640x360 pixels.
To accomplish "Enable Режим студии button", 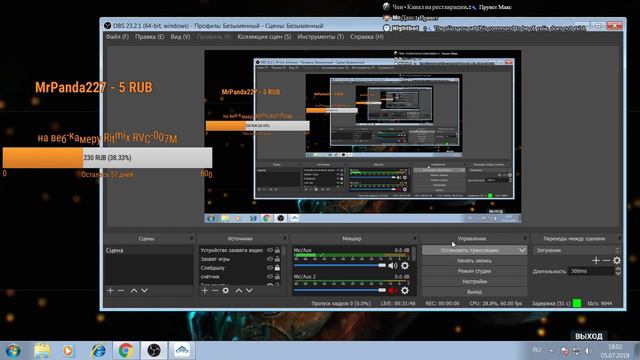I will tap(474, 271).
